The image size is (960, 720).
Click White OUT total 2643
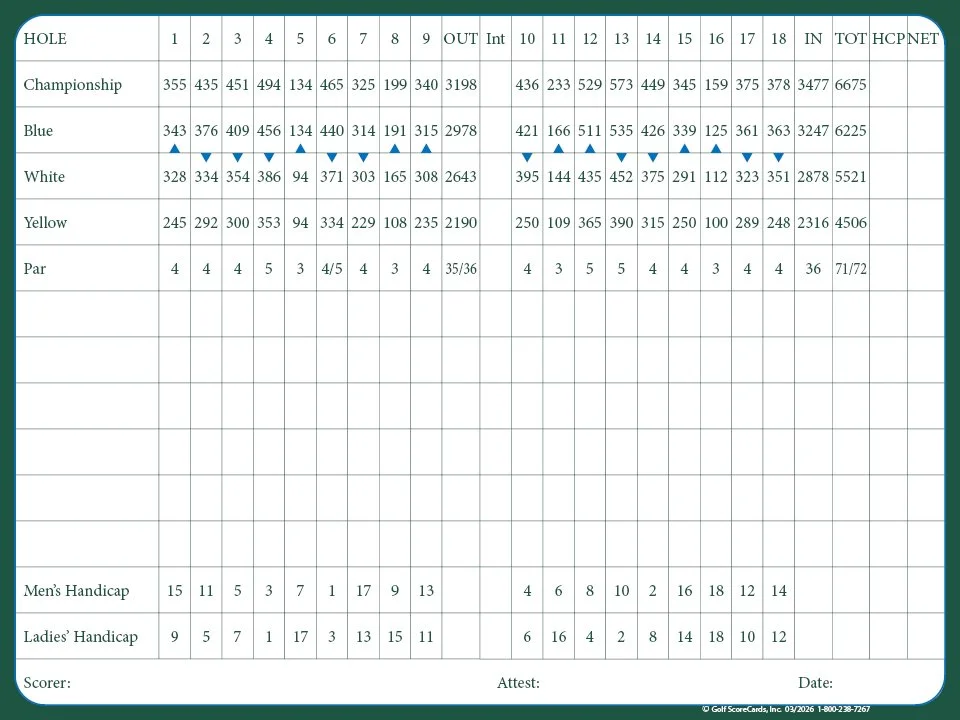pos(460,176)
